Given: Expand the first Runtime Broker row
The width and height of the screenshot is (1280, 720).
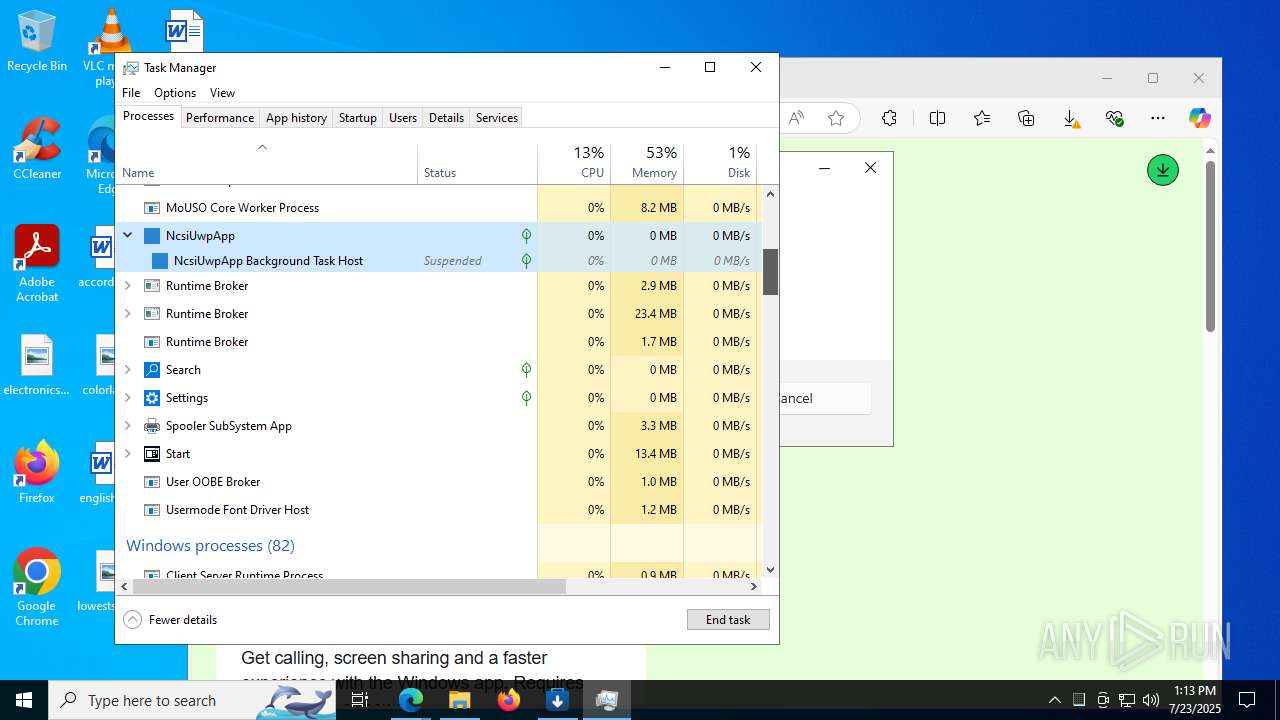Looking at the screenshot, I should [x=127, y=286].
